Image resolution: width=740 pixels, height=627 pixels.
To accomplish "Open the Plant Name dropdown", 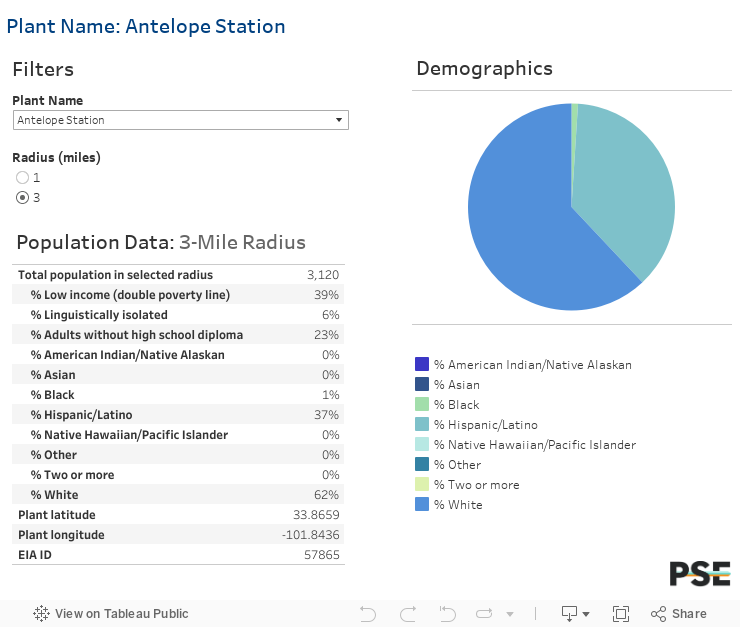I will click(181, 120).
